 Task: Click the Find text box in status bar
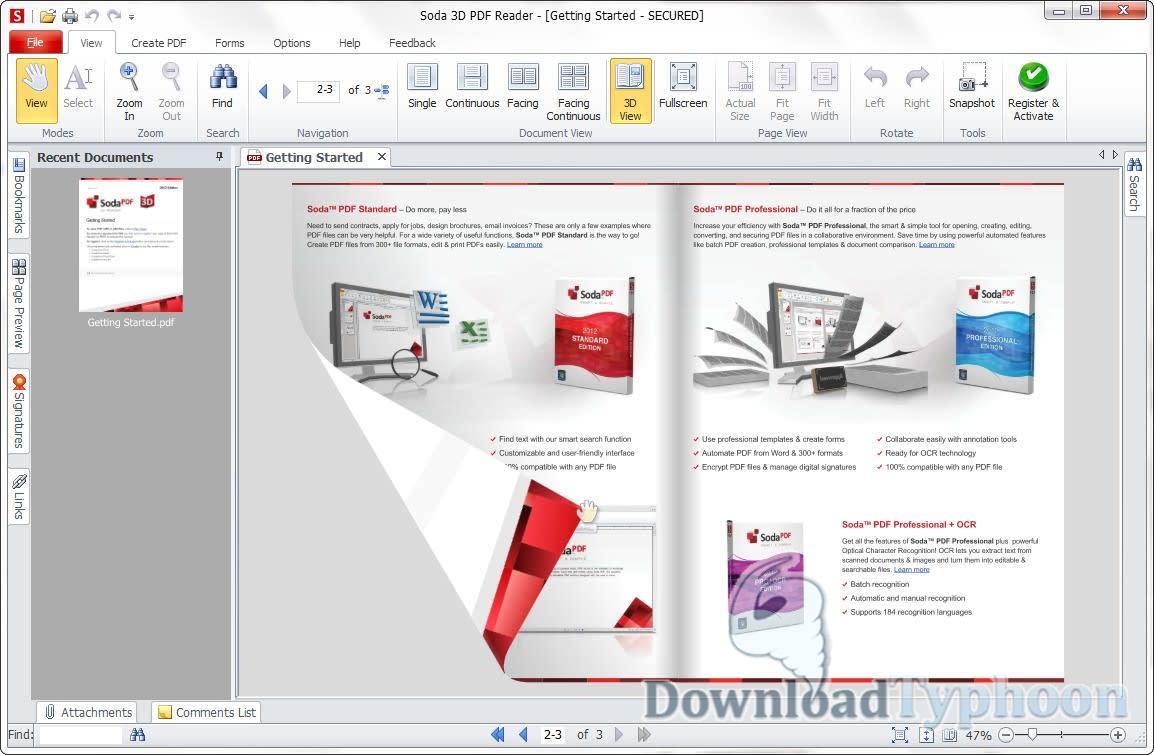coord(80,734)
